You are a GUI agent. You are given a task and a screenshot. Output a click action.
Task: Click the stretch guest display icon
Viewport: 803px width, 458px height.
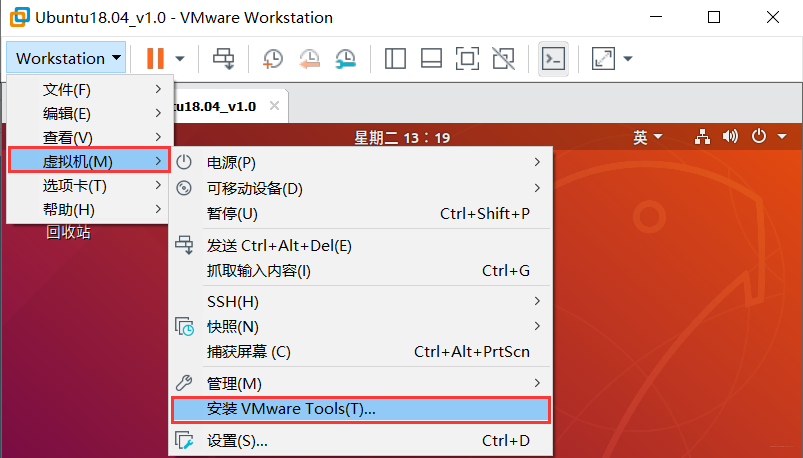(x=603, y=58)
